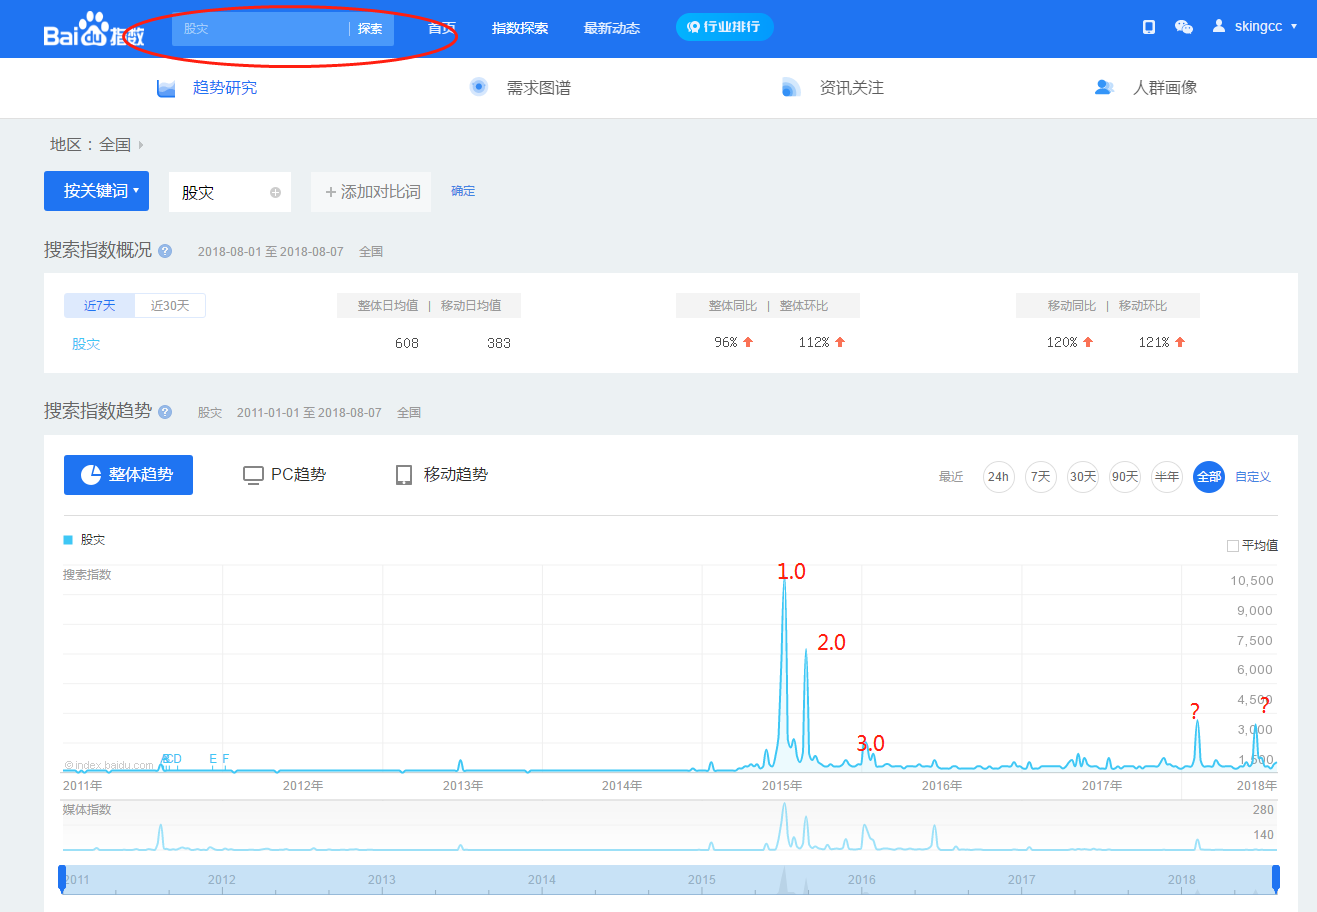Click the 自定义 date range link
The height and width of the screenshot is (912, 1317).
click(1253, 477)
